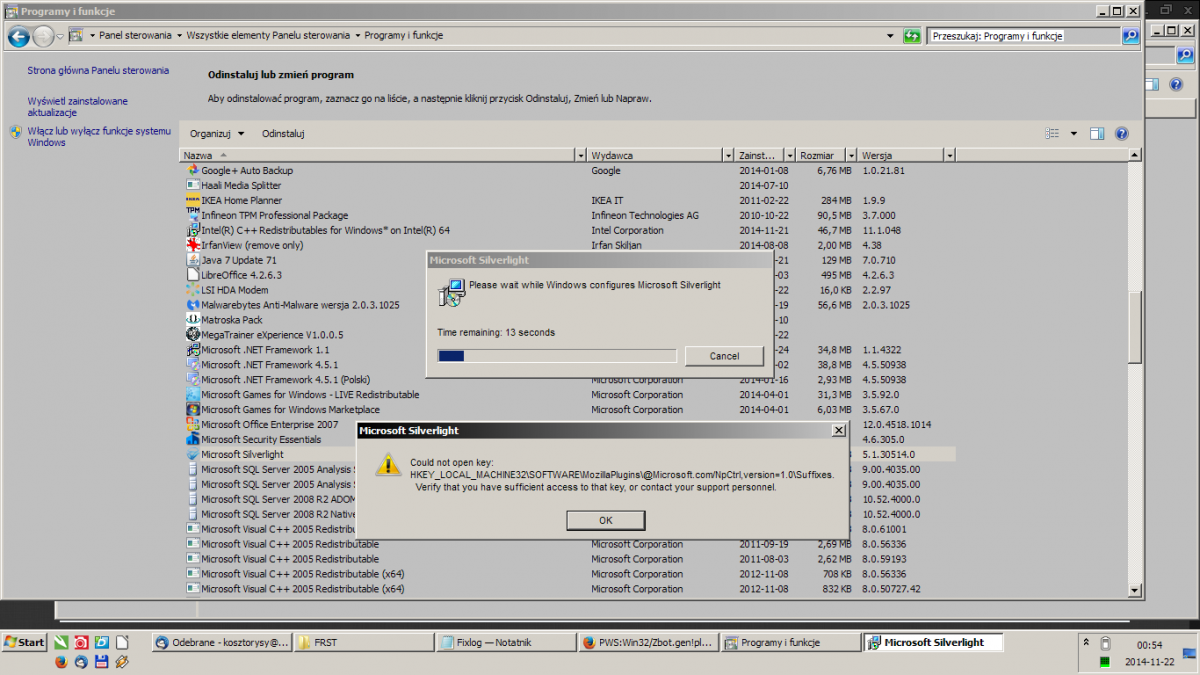Screen dimensions: 1200x675
Task: Click the search box in Programy i funkcje
Action: tap(1025, 36)
